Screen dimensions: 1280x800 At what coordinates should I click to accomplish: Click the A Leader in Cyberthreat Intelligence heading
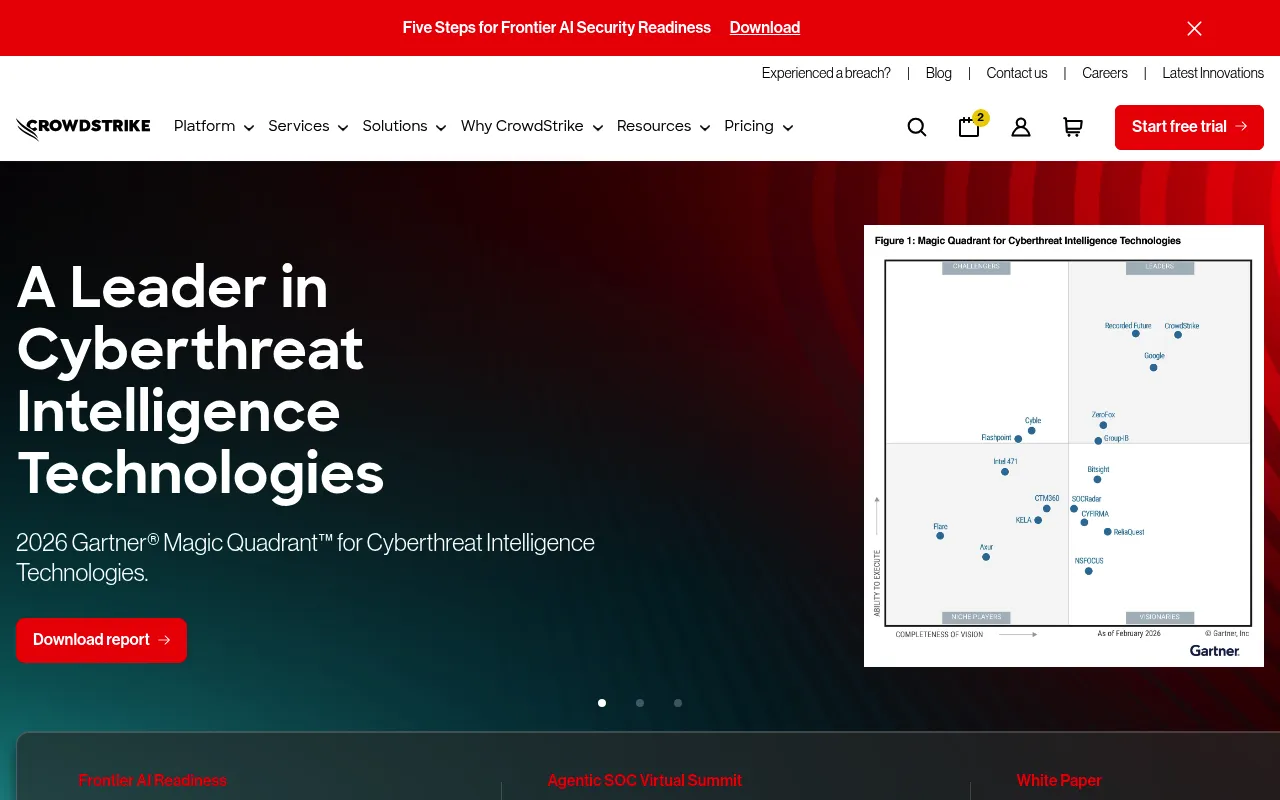(x=200, y=380)
